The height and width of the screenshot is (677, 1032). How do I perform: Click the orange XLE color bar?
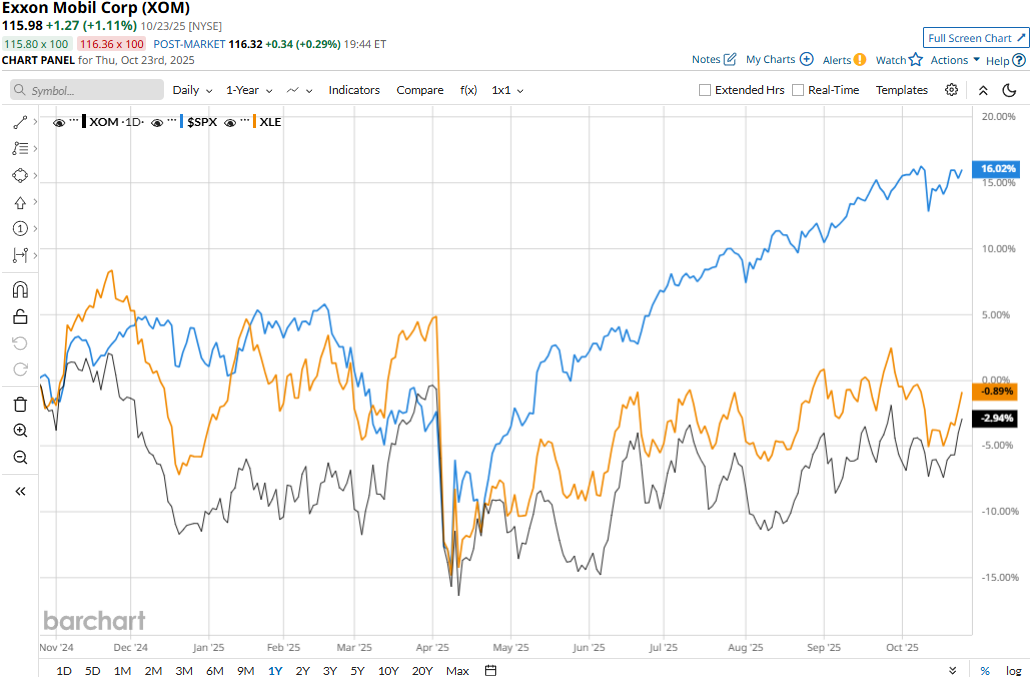coord(254,122)
